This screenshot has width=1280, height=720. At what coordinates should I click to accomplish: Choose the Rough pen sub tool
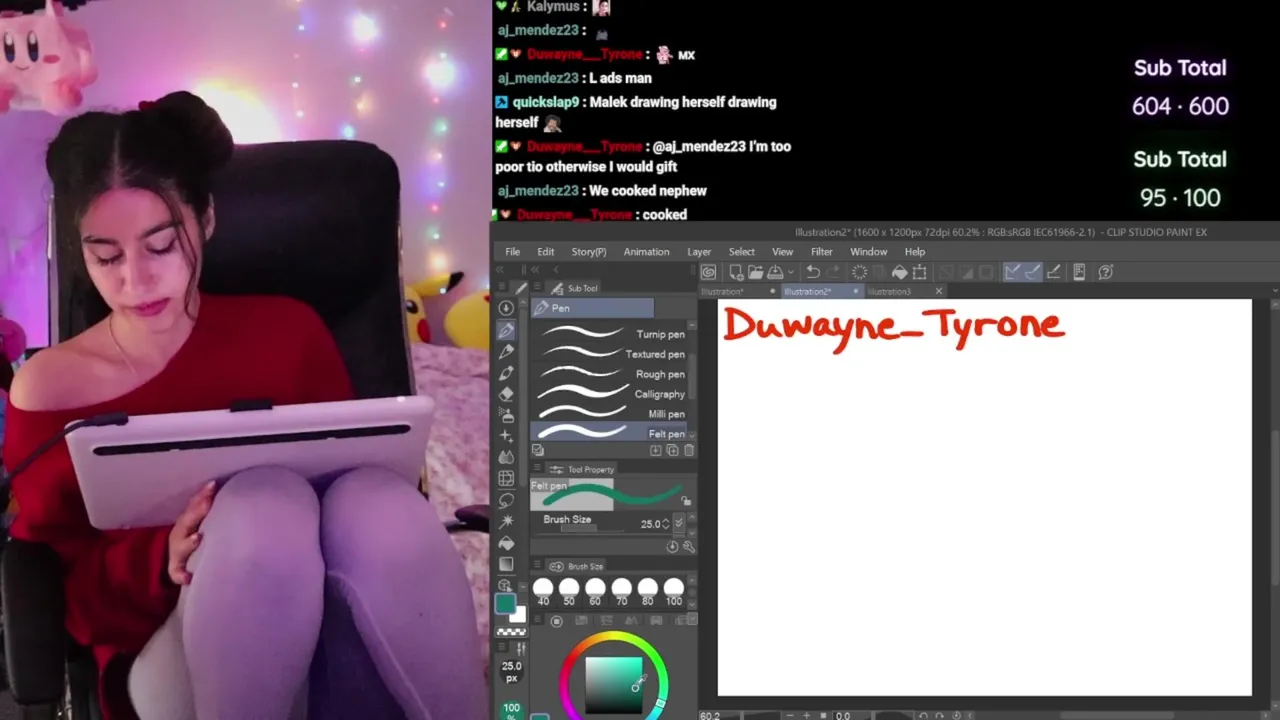point(610,374)
